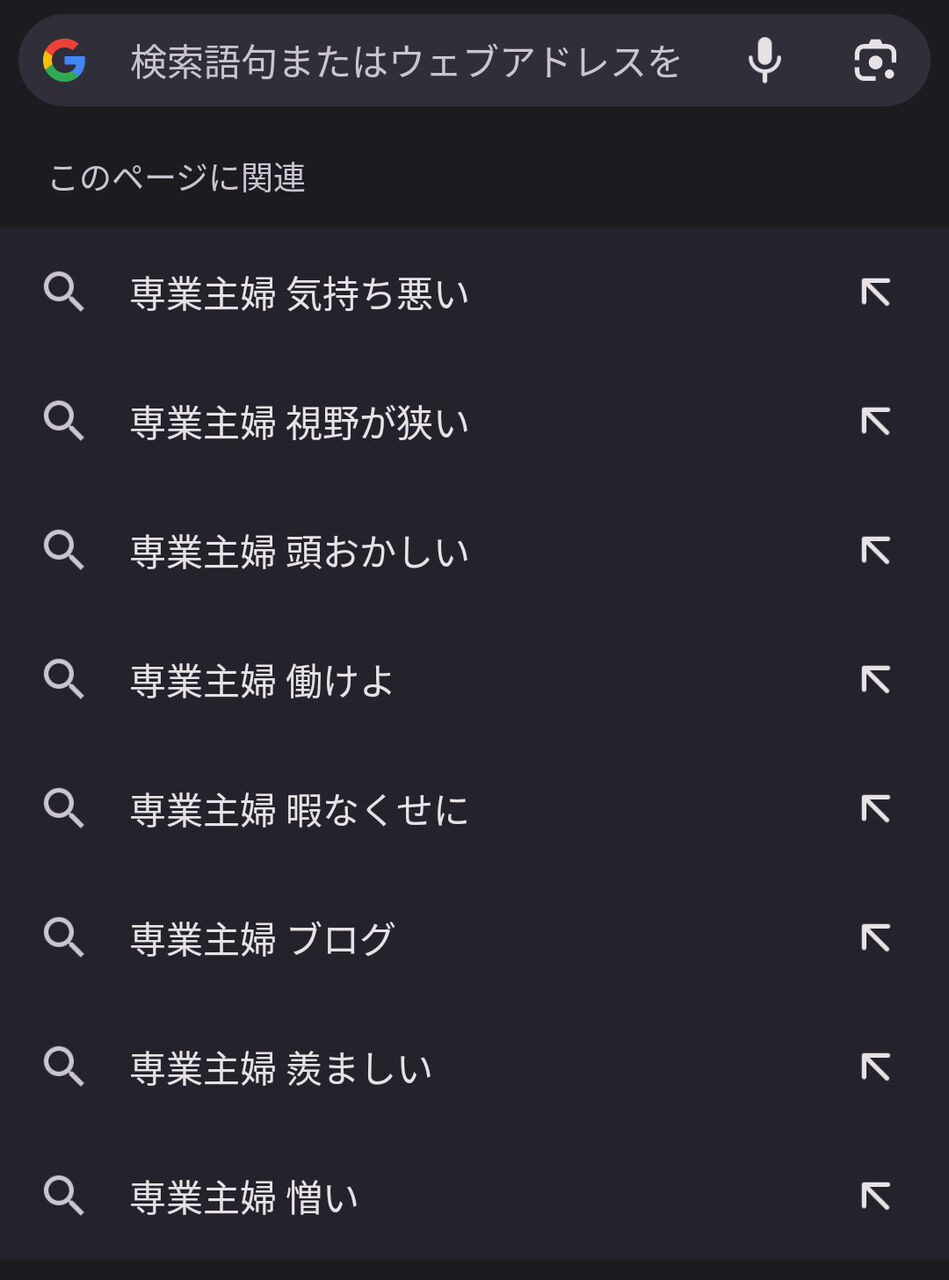This screenshot has height=1280, width=949.
Task: Insert '専業主婦 羨ましい' suggestion with arrow icon
Action: click(x=875, y=1067)
